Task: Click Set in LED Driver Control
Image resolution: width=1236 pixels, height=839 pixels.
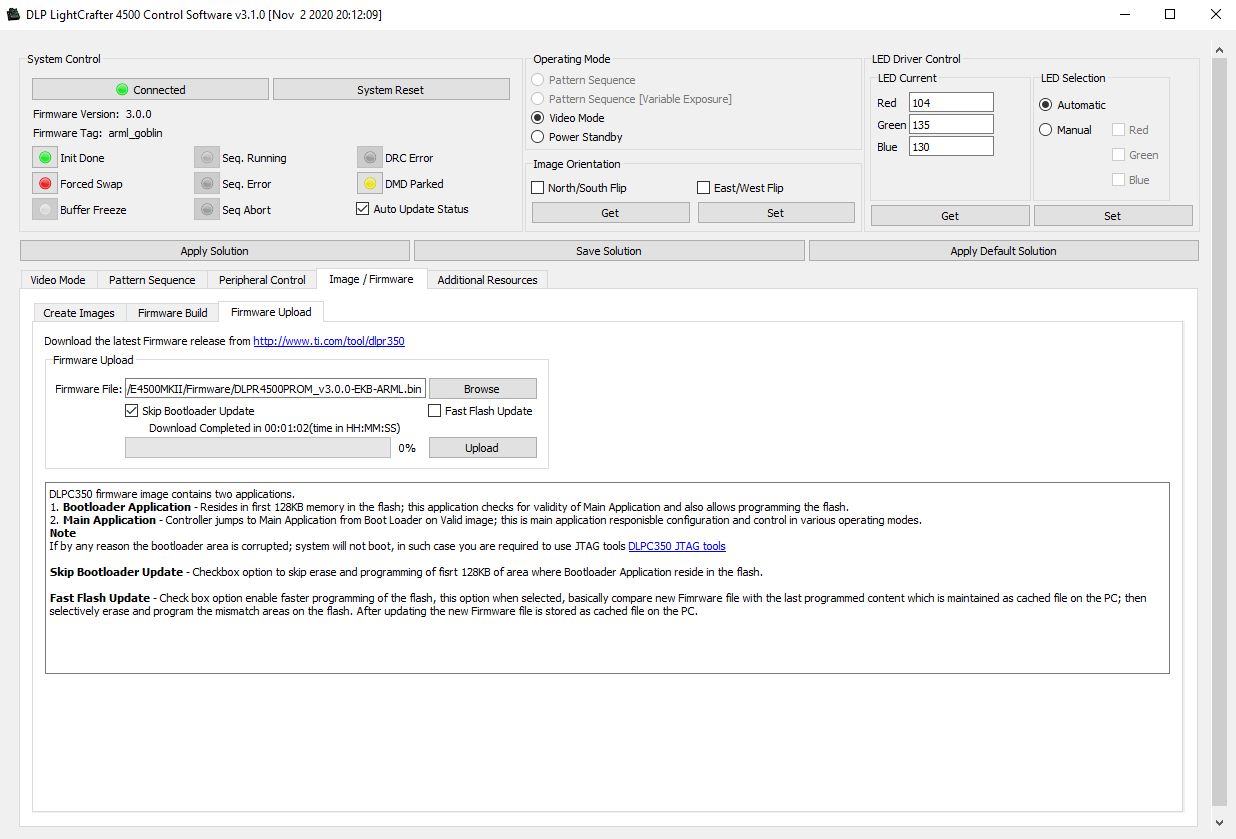Action: (x=1113, y=216)
